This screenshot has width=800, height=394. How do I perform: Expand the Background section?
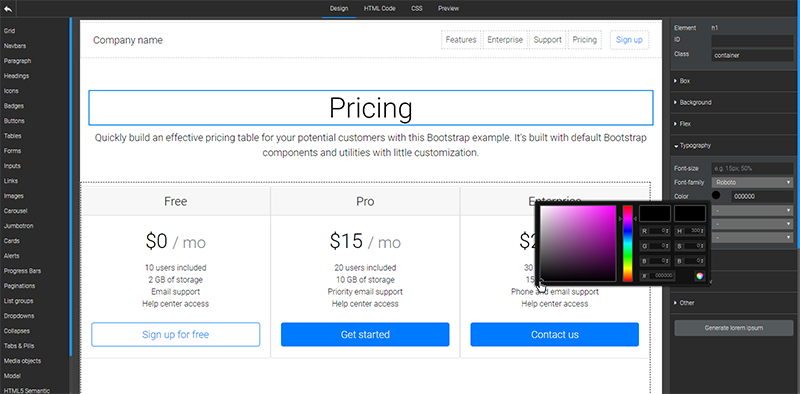coord(735,103)
